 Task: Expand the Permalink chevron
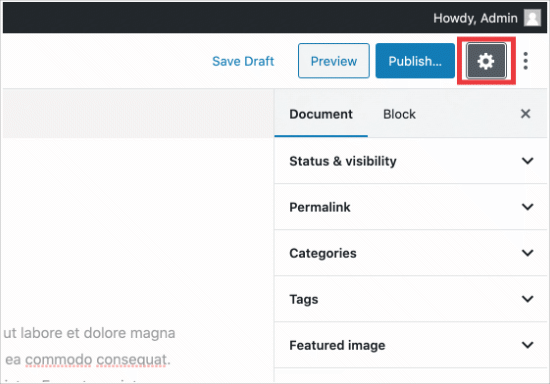click(x=528, y=207)
